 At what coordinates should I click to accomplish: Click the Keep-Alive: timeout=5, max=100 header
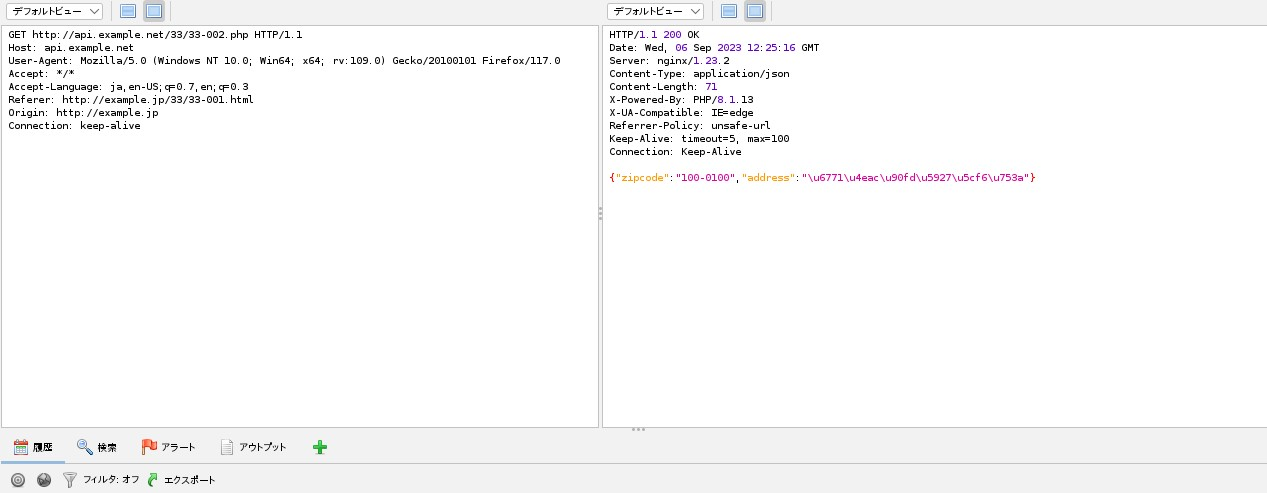coord(699,139)
